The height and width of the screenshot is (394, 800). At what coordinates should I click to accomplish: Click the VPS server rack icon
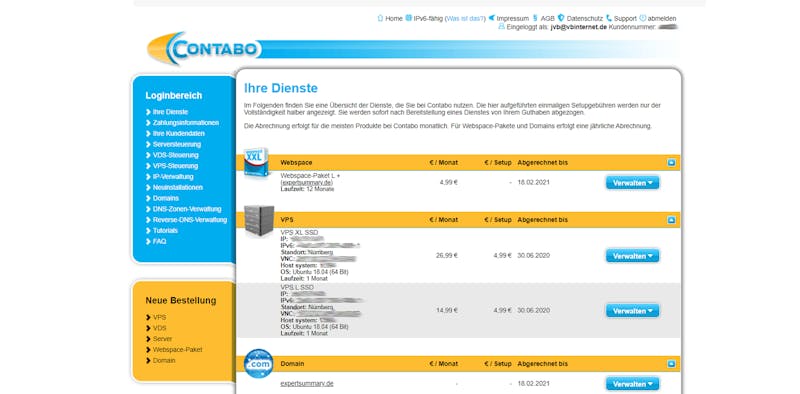pyautogui.click(x=259, y=221)
